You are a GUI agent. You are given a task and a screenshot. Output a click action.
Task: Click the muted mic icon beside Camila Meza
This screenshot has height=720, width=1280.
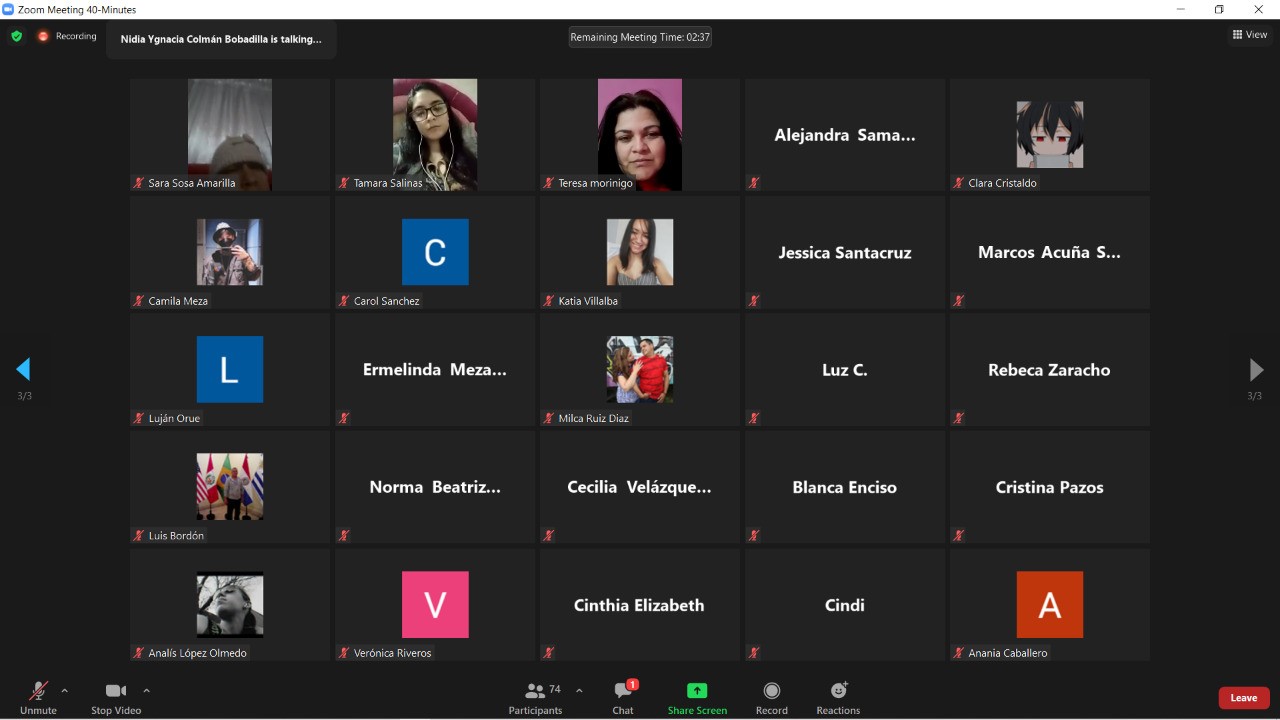pyautogui.click(x=139, y=301)
